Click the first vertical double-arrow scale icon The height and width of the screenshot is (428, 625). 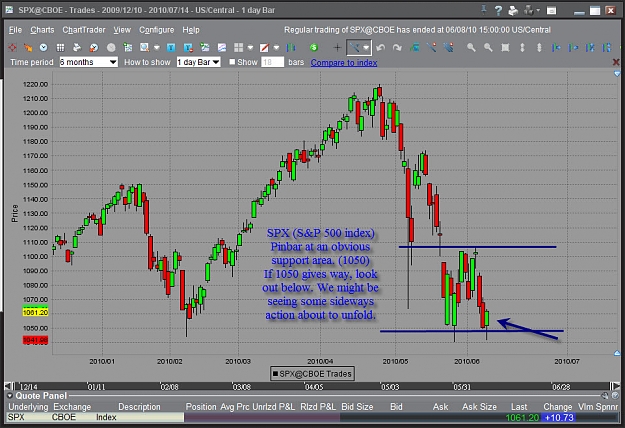[x=522, y=48]
